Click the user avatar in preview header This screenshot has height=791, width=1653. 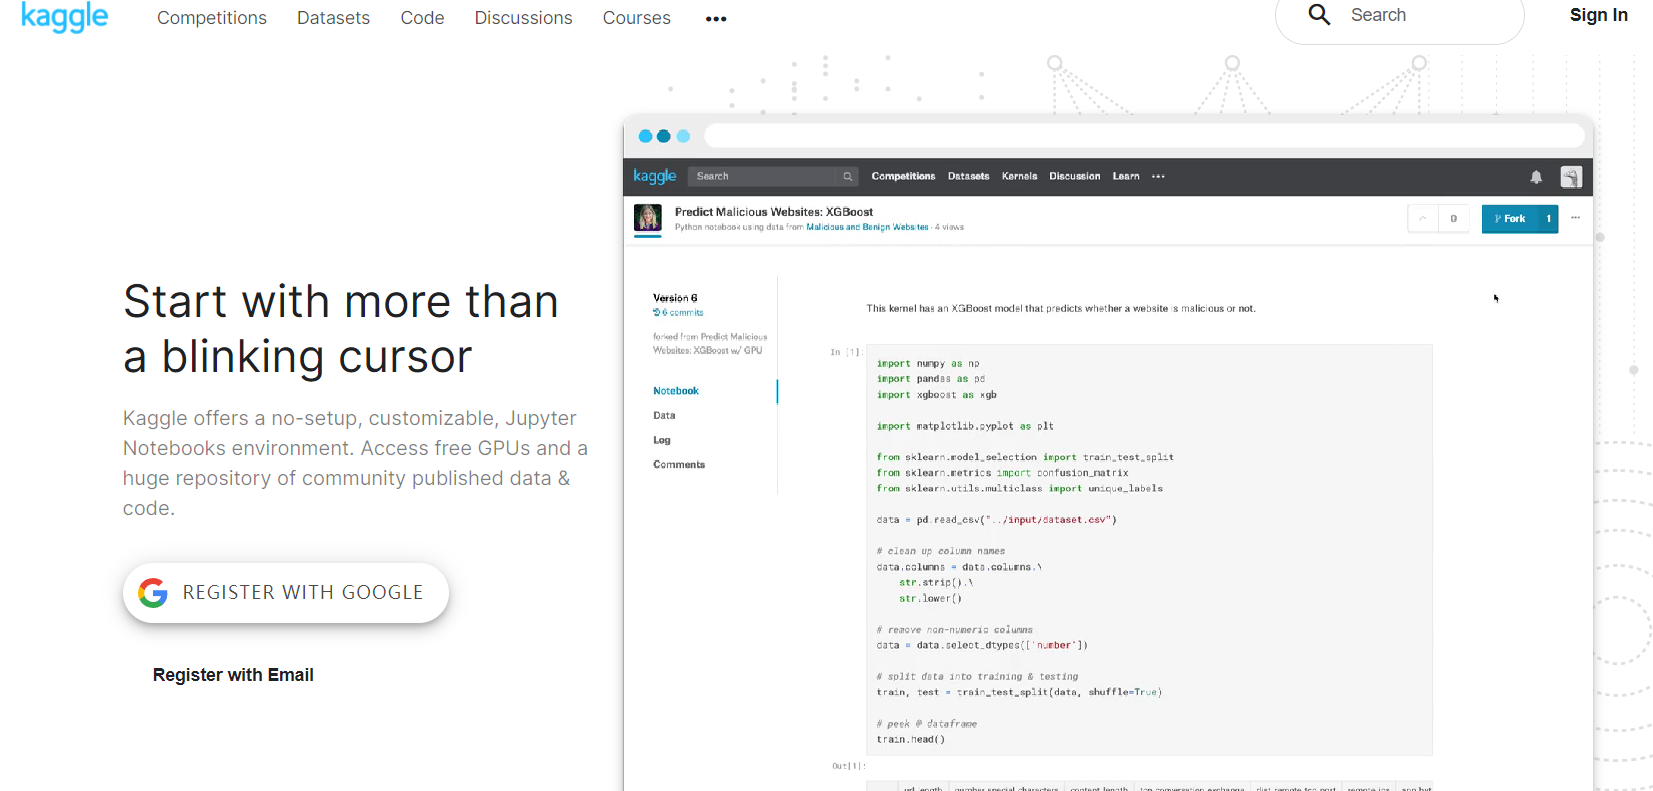click(x=1571, y=177)
